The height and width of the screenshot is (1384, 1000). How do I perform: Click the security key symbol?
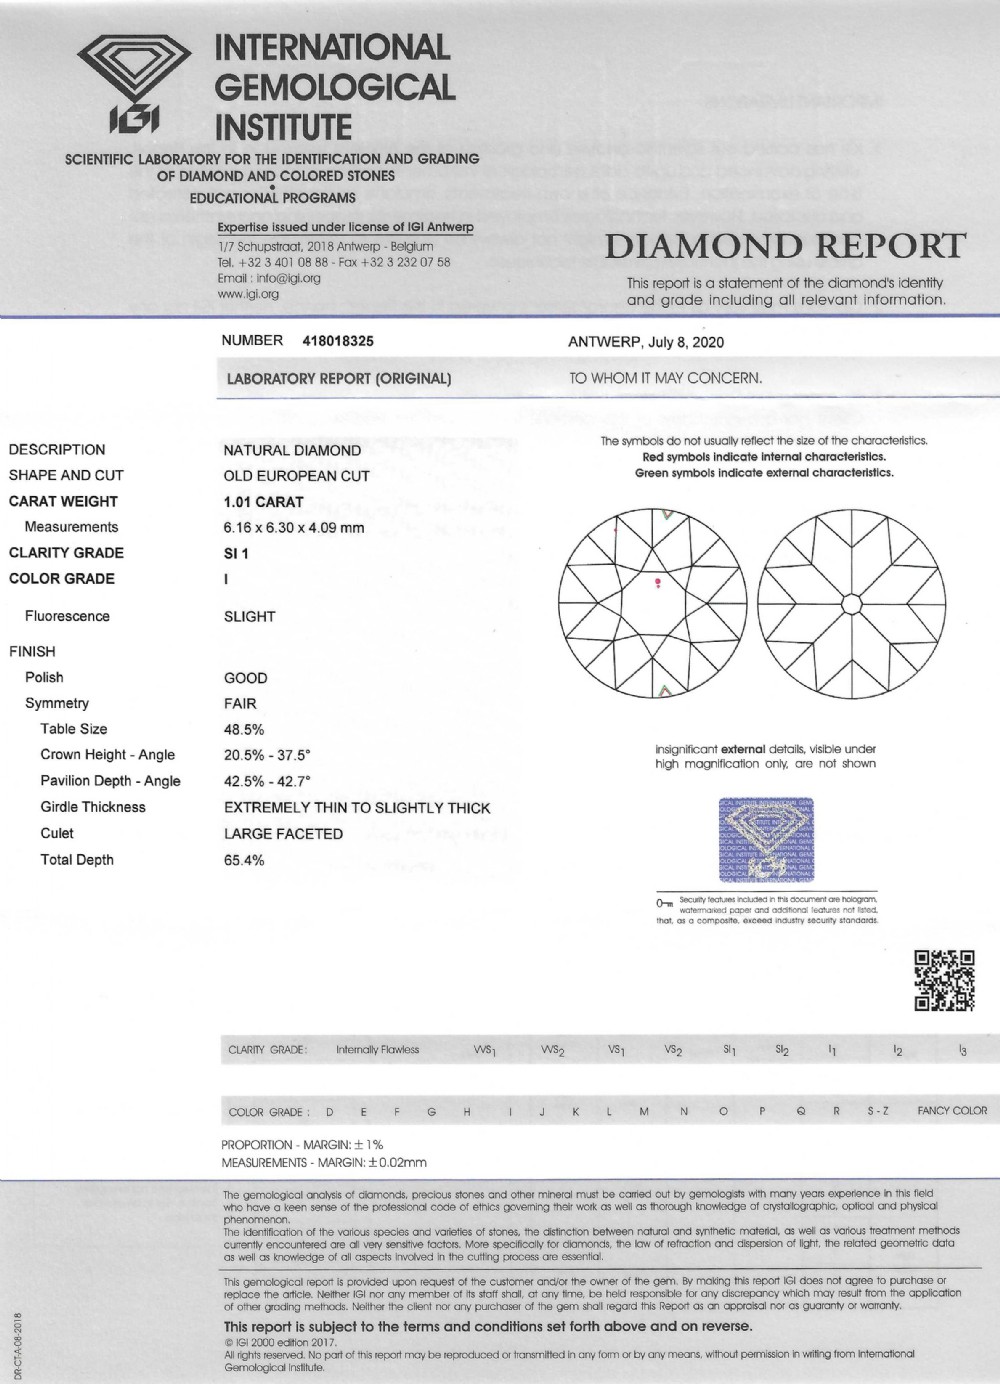pos(663,902)
